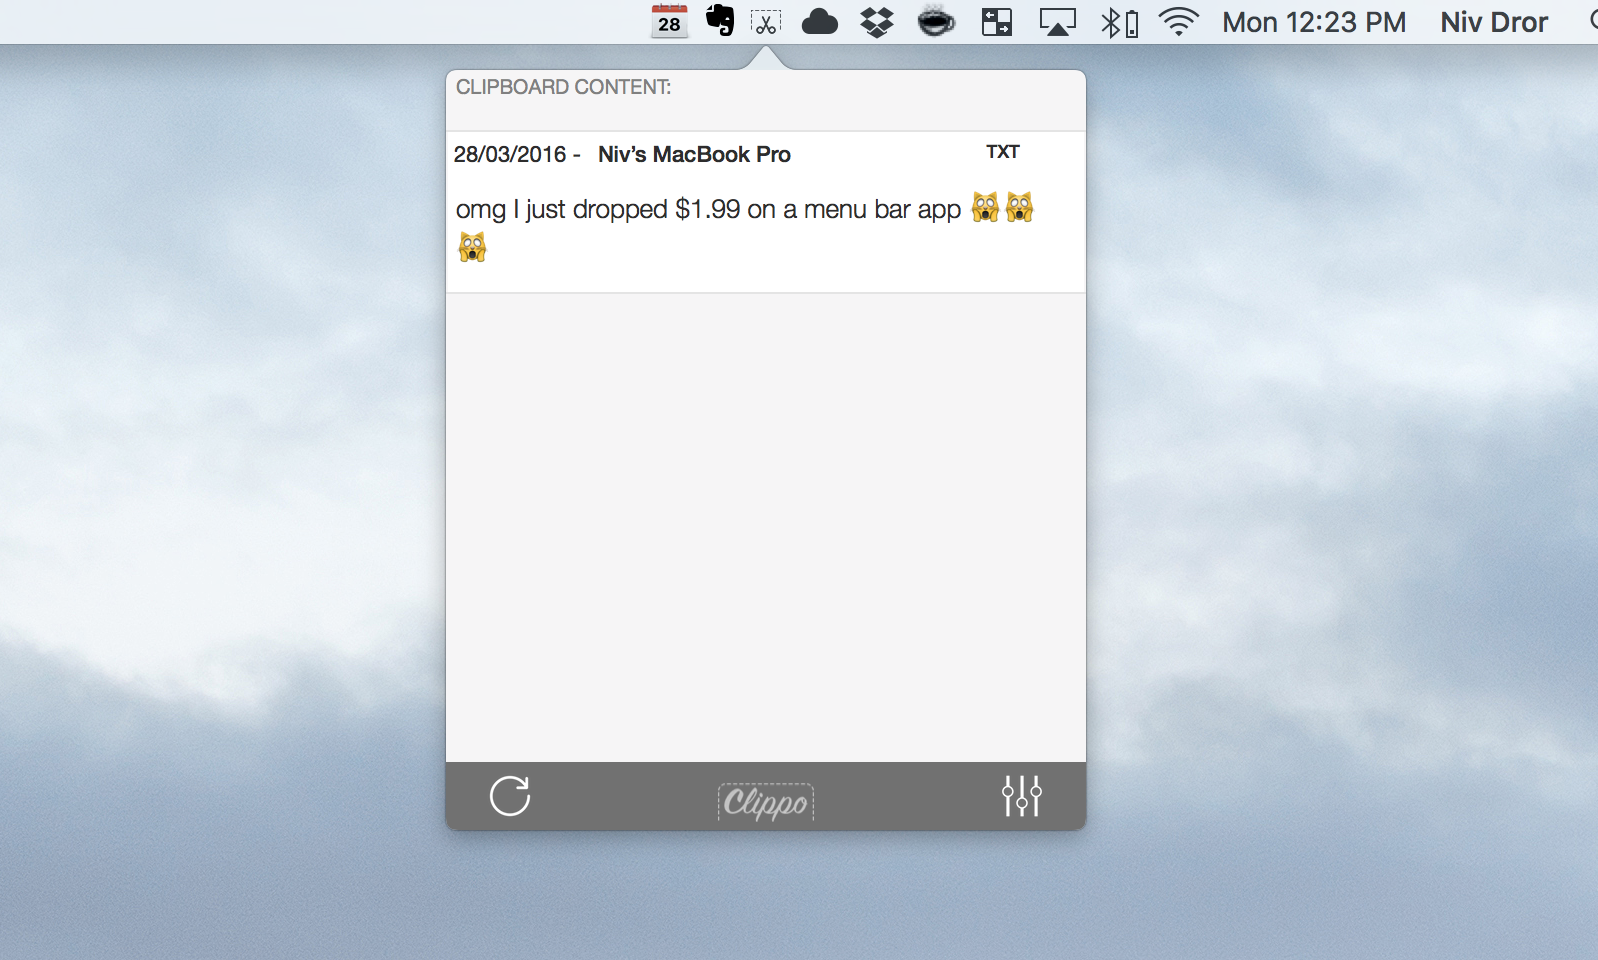
Task: Open the Wi-Fi status menu
Action: point(1179,22)
